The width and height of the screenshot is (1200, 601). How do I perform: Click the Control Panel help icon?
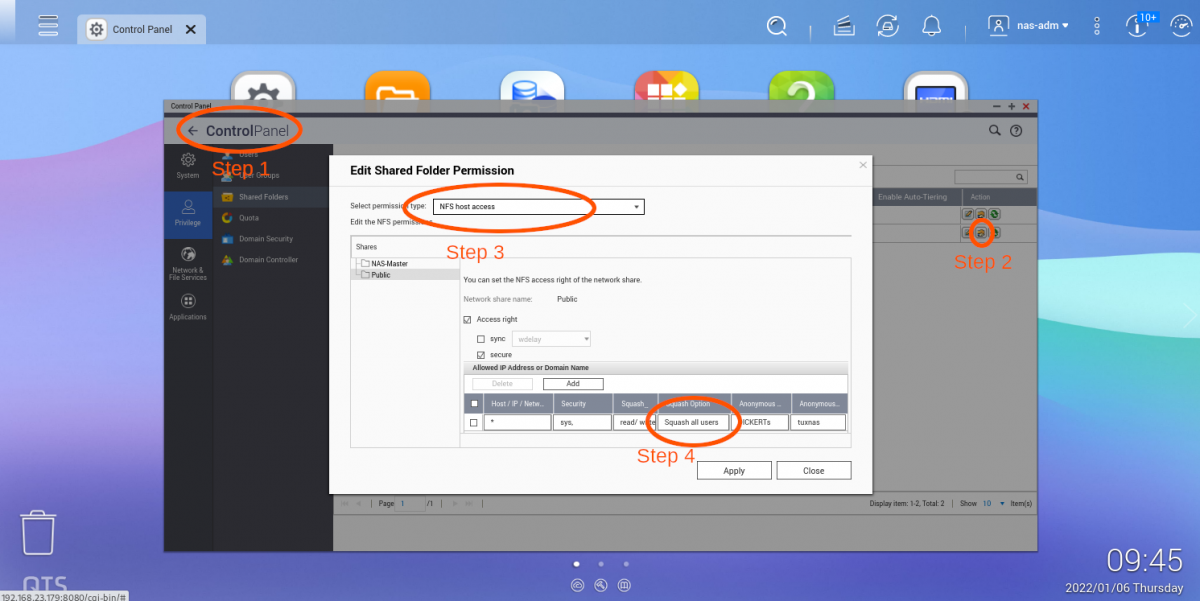coord(1016,131)
